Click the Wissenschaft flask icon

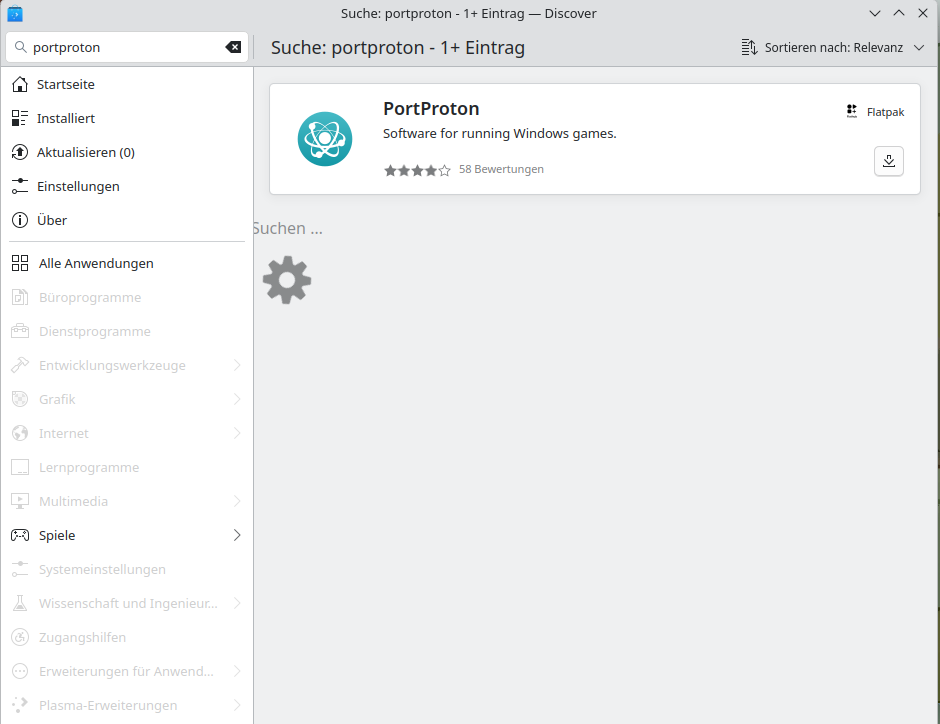point(20,603)
